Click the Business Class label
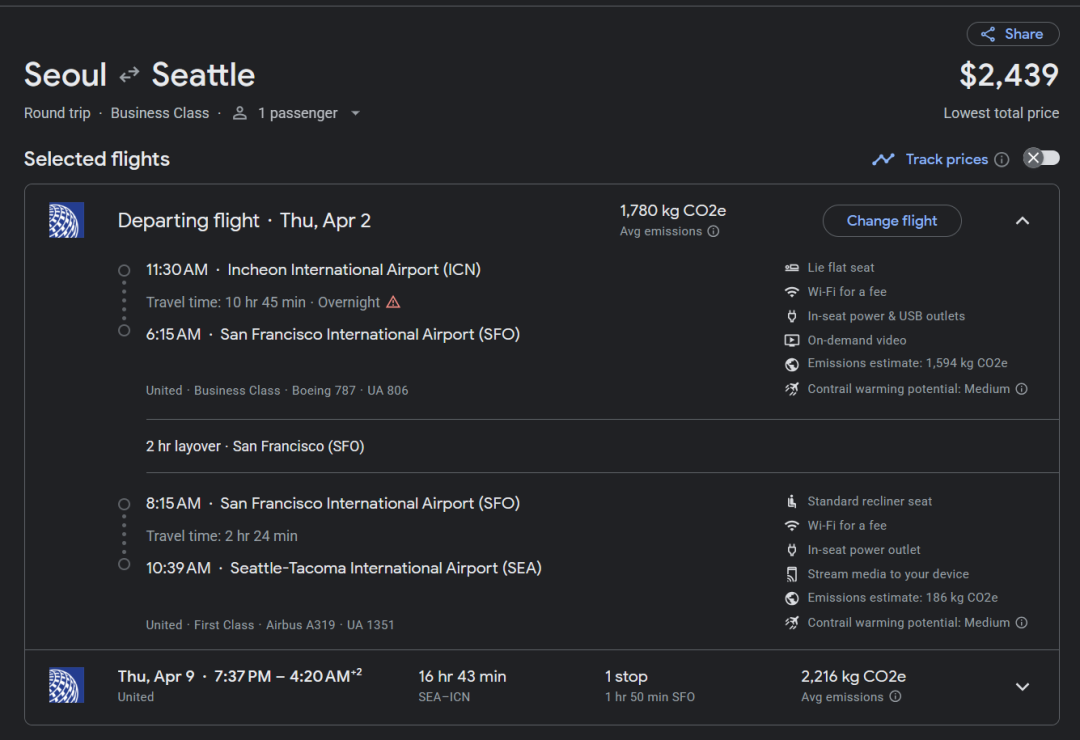The height and width of the screenshot is (740, 1080). tap(160, 113)
